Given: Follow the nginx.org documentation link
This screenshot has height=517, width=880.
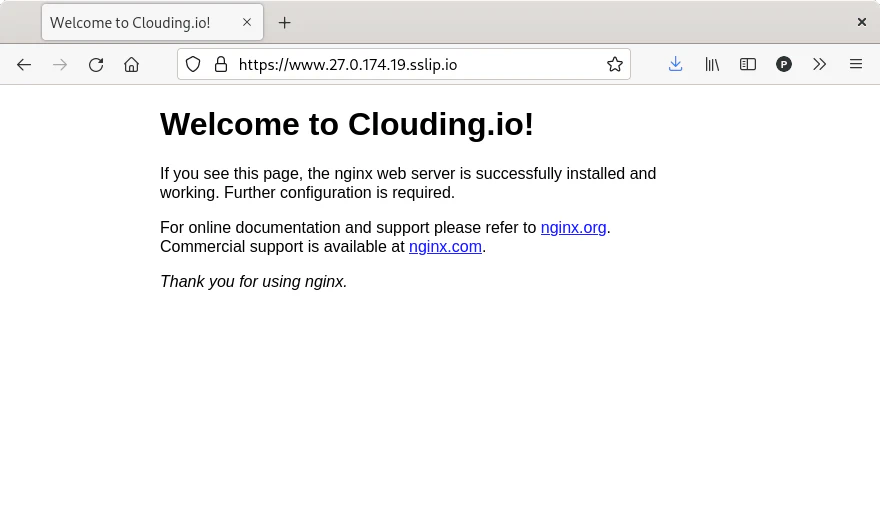Looking at the screenshot, I should point(573,227).
